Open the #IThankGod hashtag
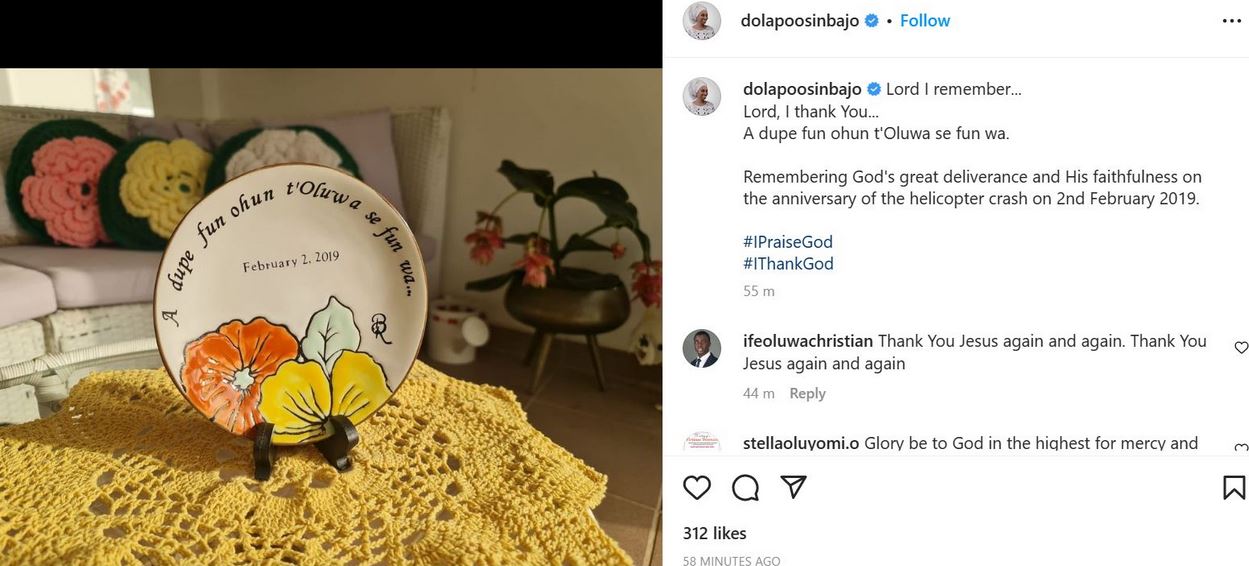This screenshot has width=1249, height=566. (788, 264)
